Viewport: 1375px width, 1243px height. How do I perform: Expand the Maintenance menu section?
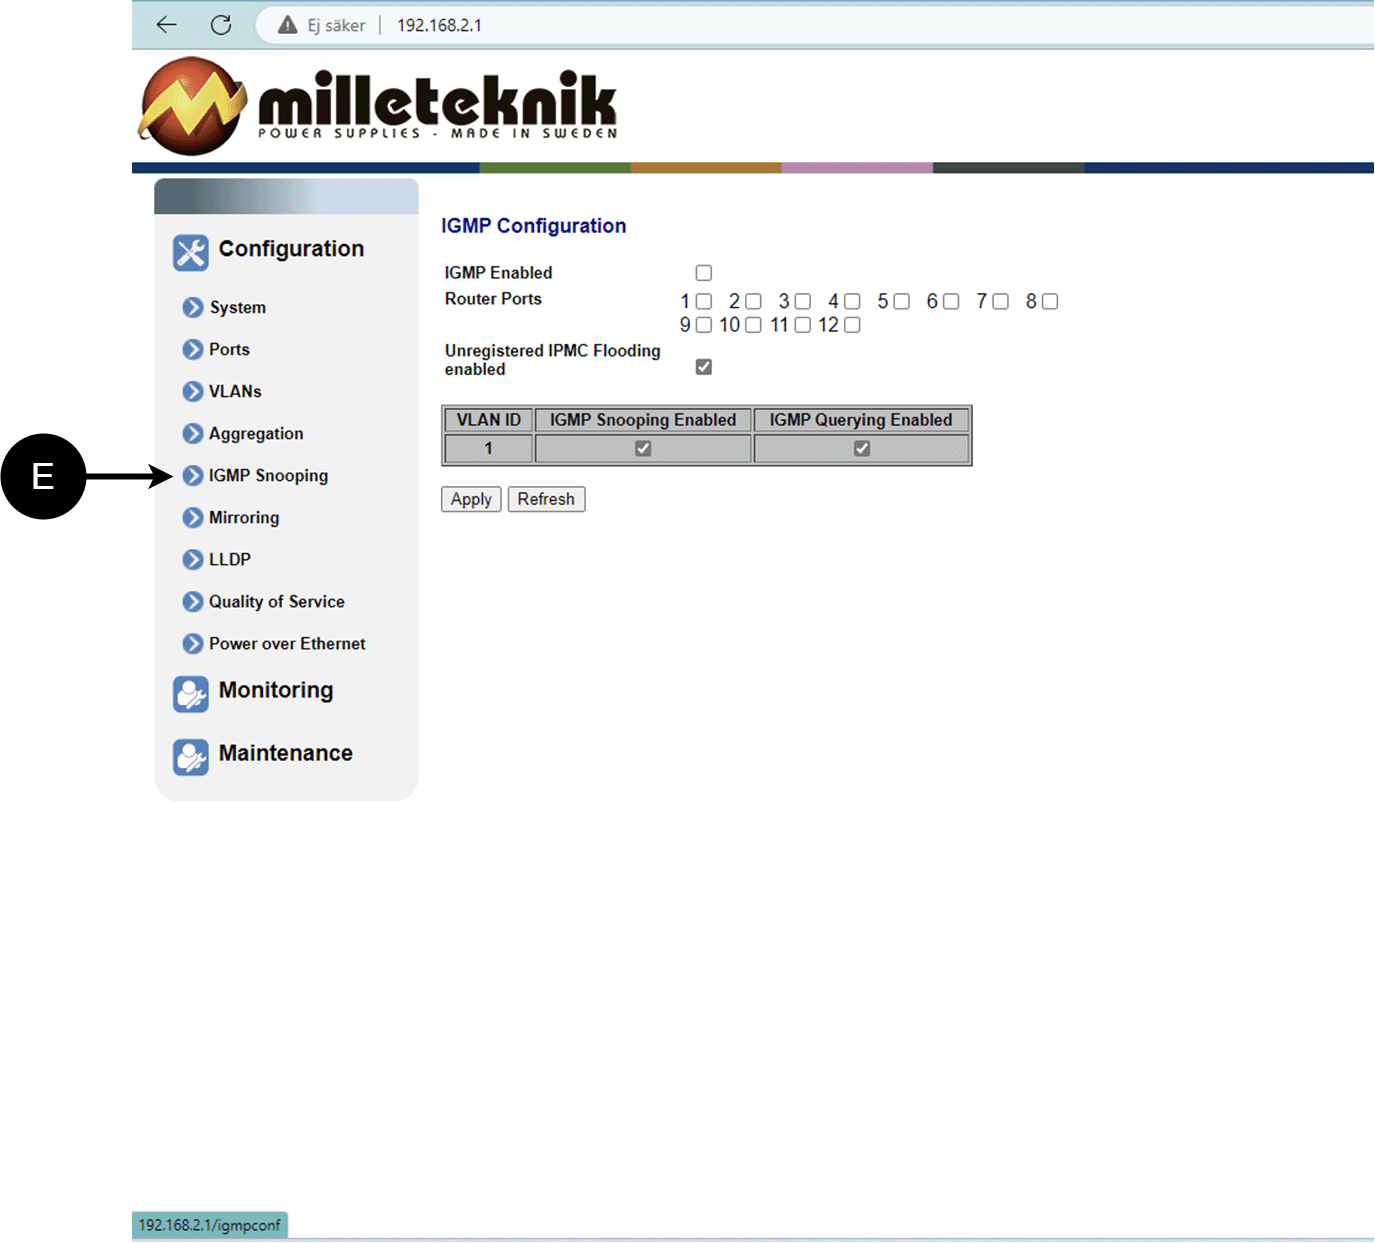(x=285, y=753)
